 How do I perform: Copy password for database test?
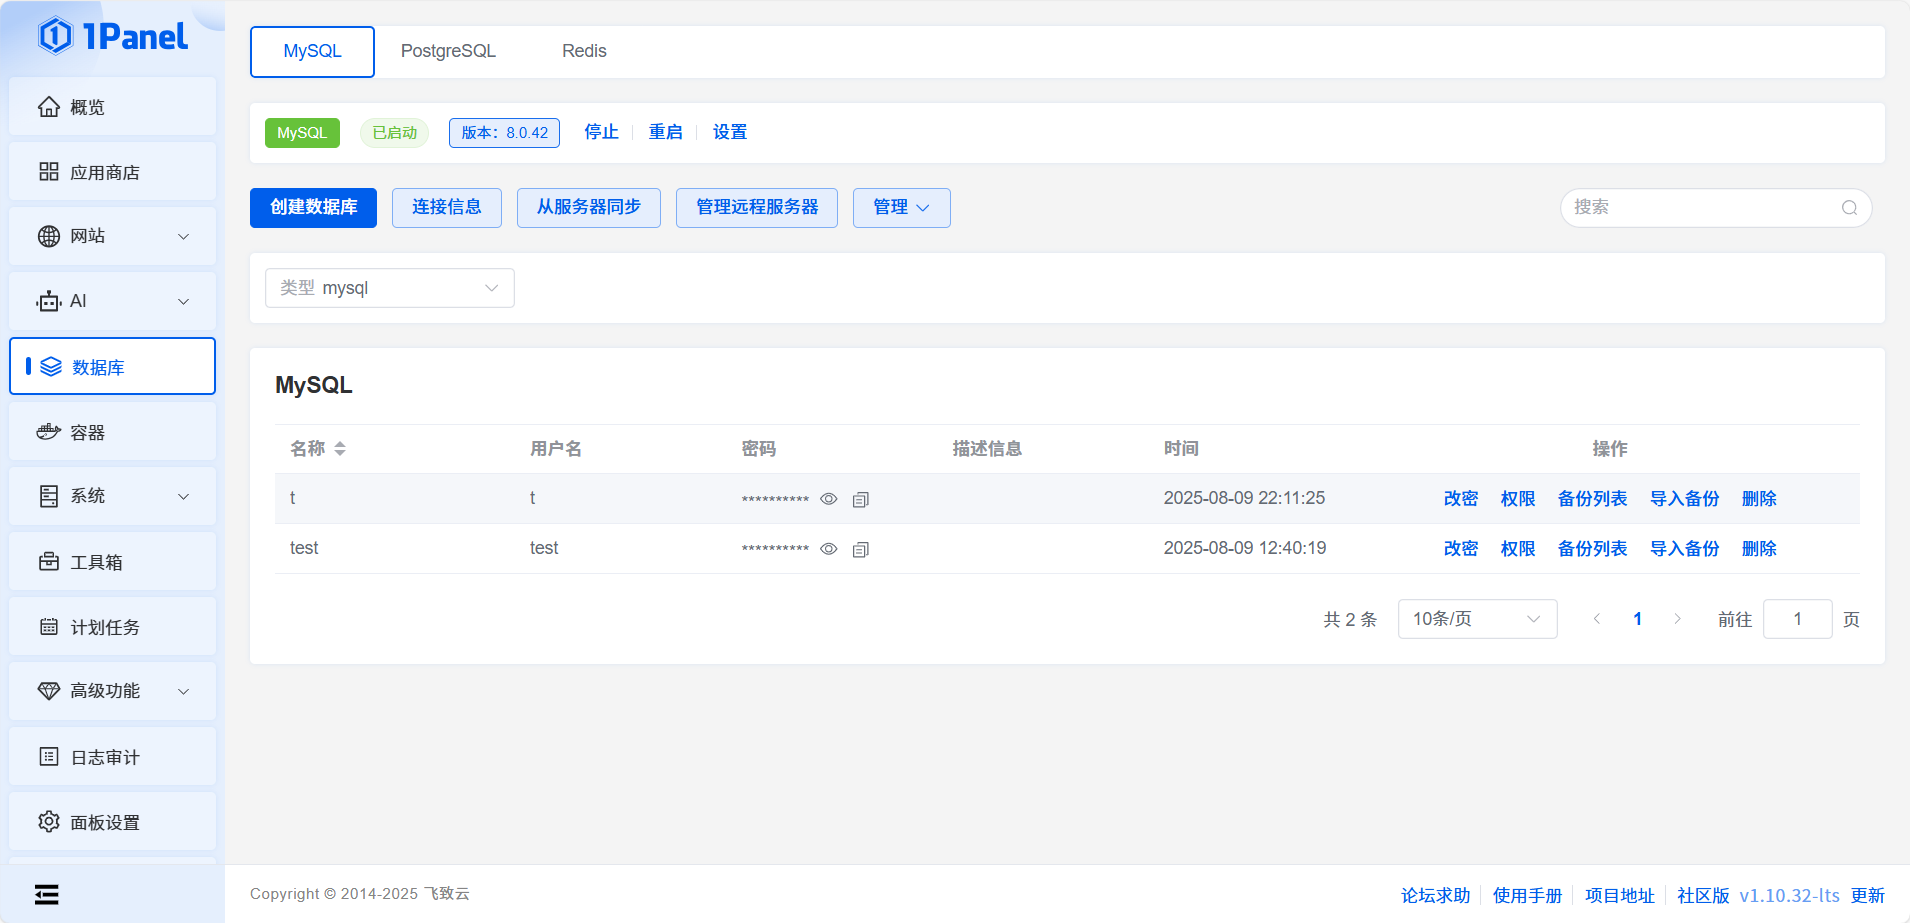click(861, 549)
